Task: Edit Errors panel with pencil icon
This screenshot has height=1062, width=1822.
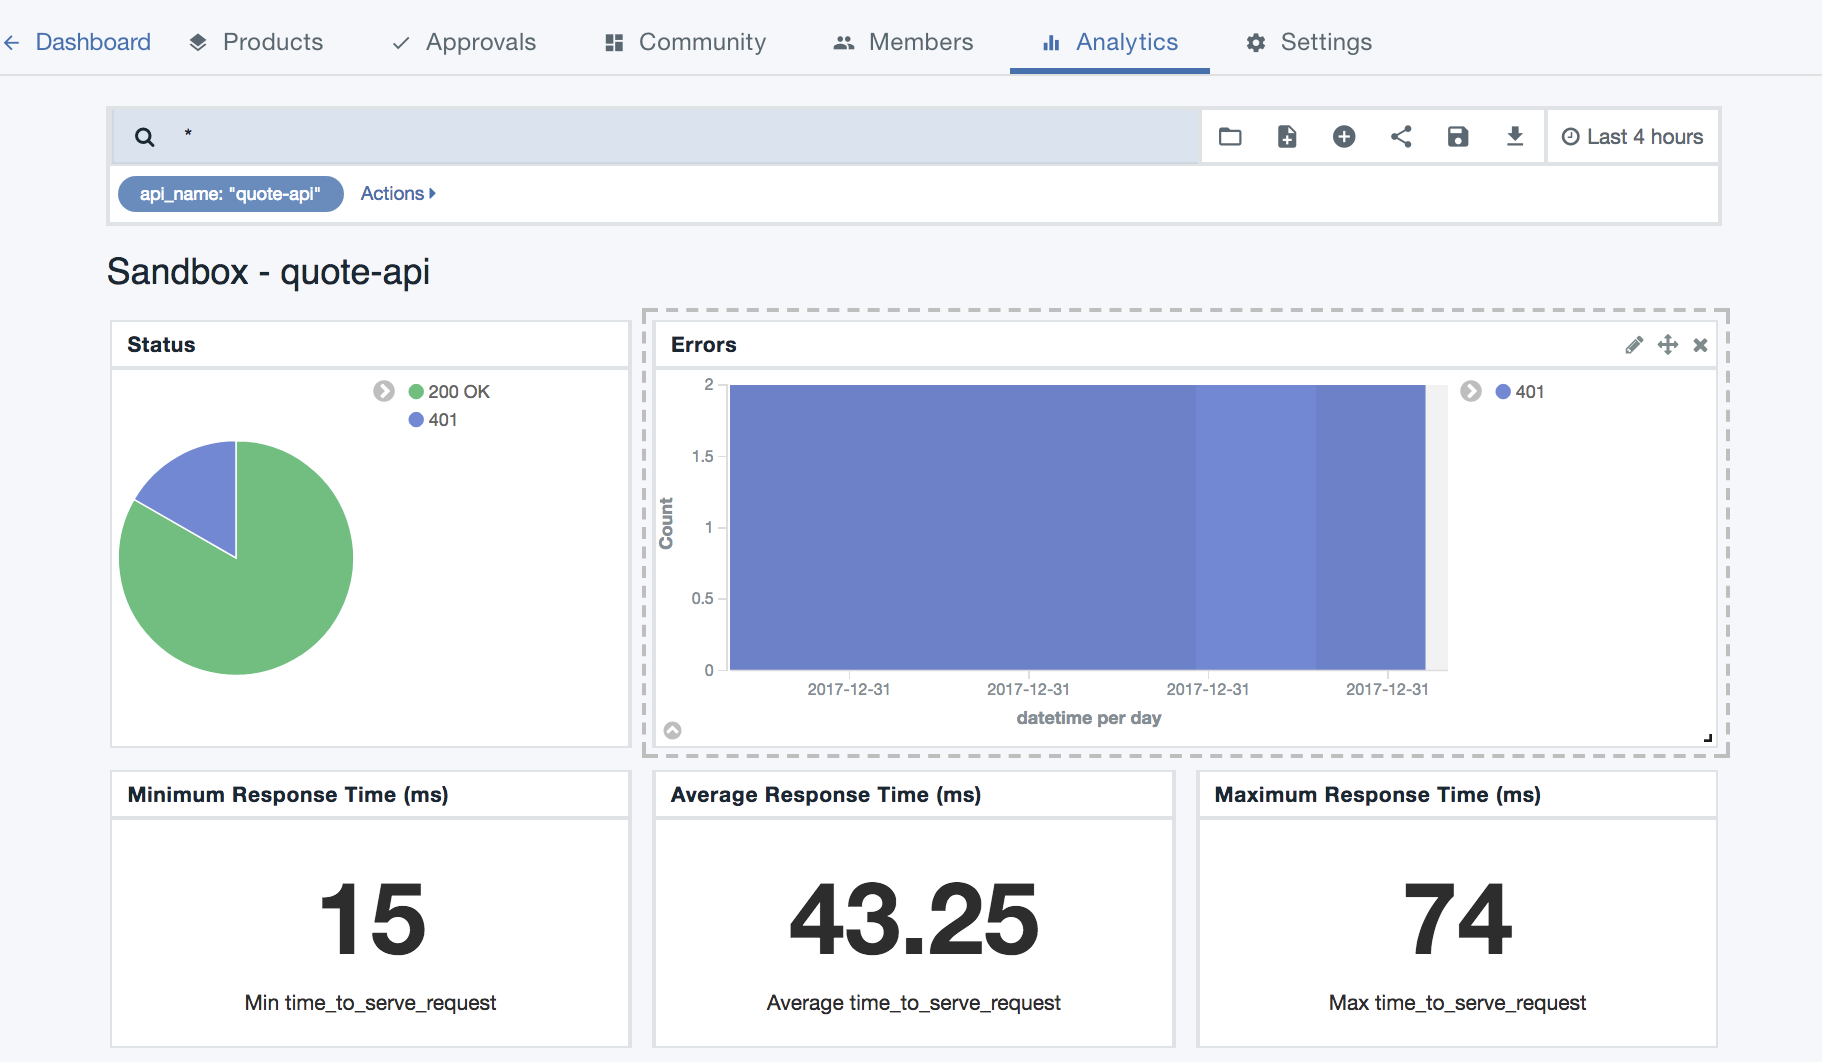Action: click(1634, 345)
